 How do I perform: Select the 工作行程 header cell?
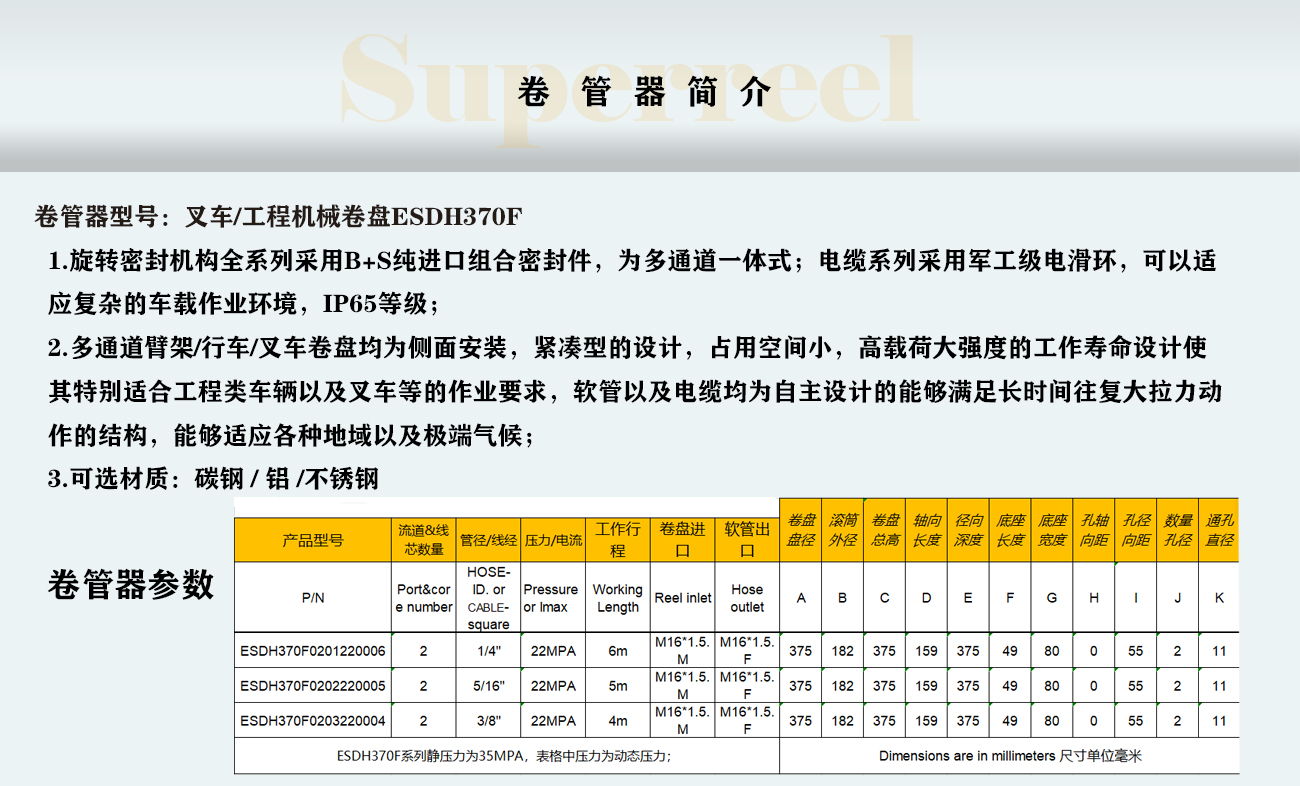[x=617, y=540]
